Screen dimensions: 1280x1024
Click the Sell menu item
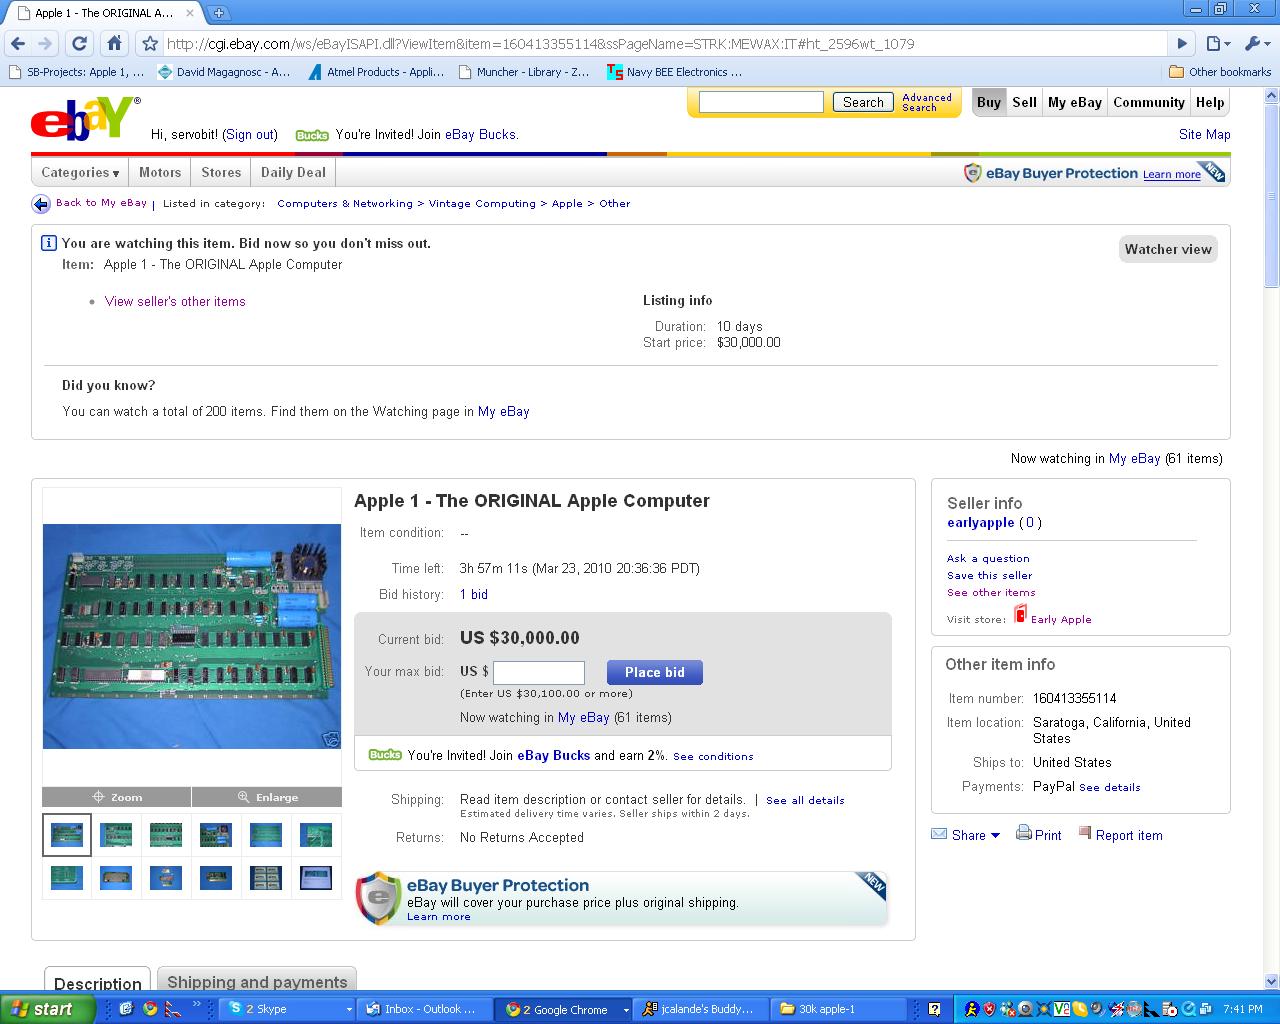pyautogui.click(x=1024, y=102)
